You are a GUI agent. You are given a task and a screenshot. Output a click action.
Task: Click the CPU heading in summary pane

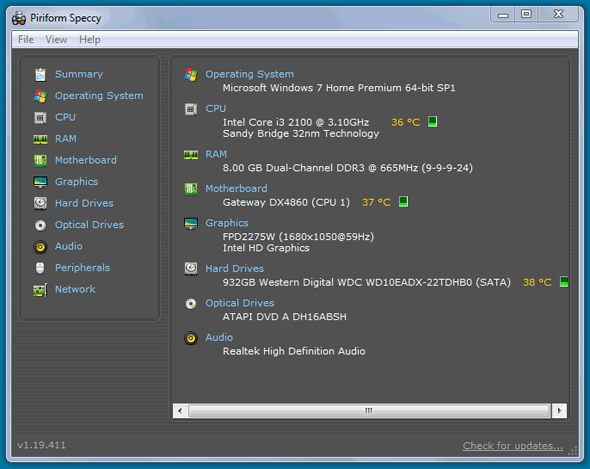tap(216, 108)
